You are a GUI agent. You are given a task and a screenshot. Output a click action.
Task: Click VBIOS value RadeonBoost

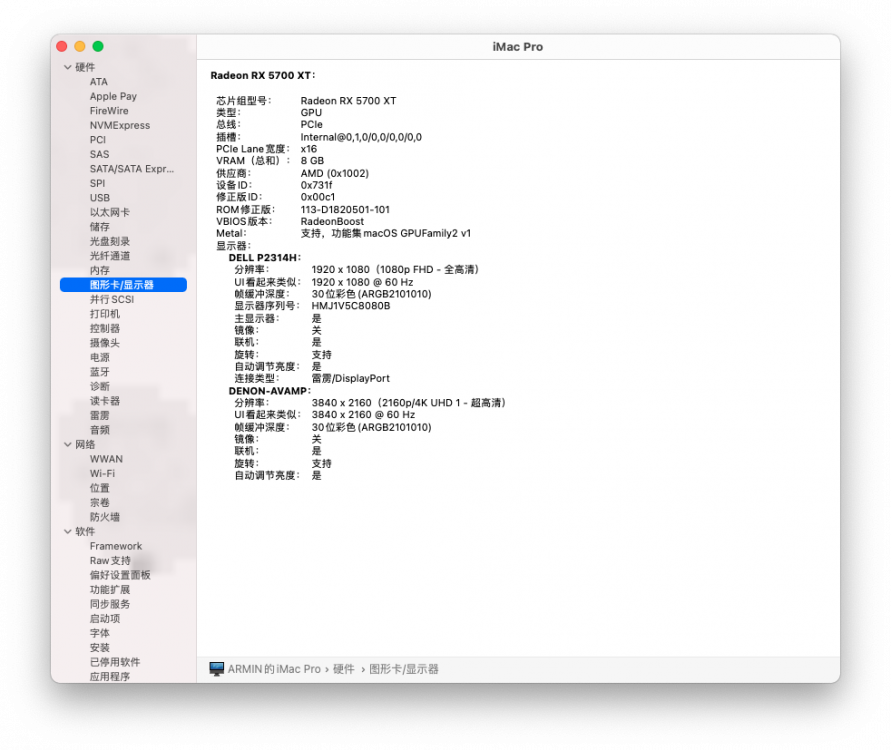pos(332,221)
